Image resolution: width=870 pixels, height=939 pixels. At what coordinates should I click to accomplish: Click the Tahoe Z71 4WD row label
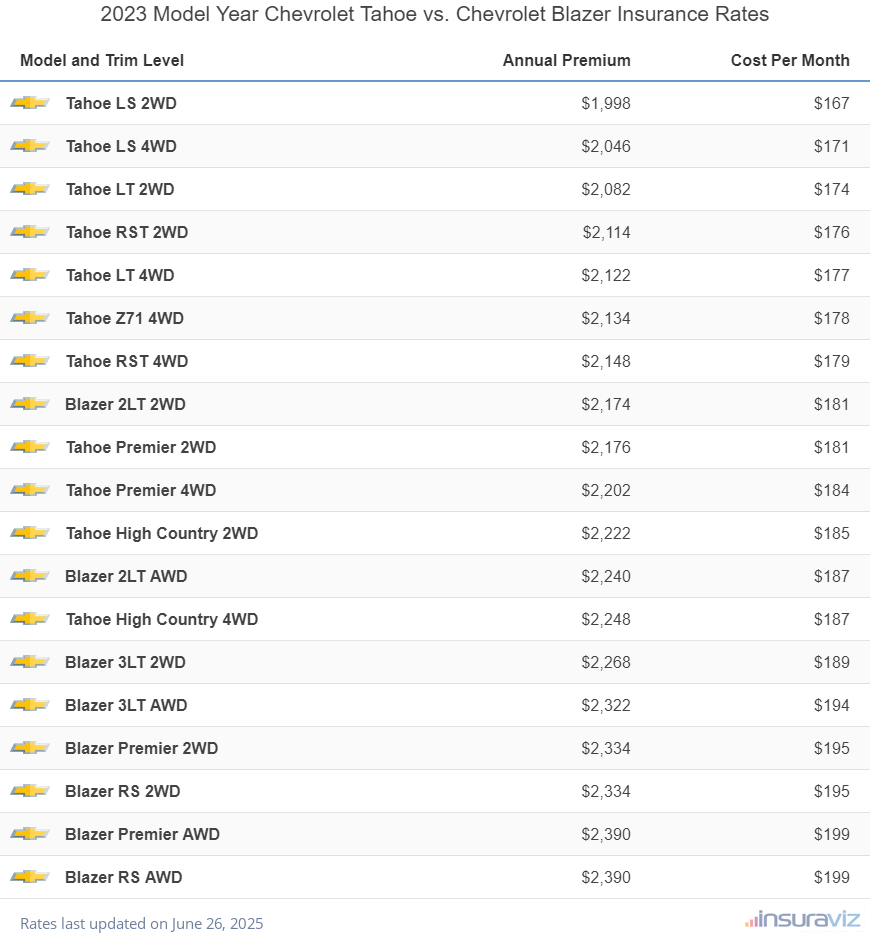point(125,318)
